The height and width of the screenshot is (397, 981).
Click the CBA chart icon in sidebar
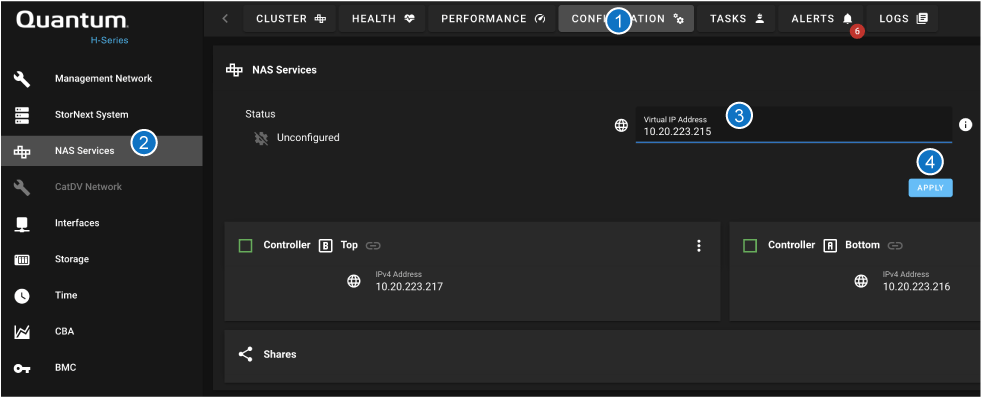(x=22, y=332)
